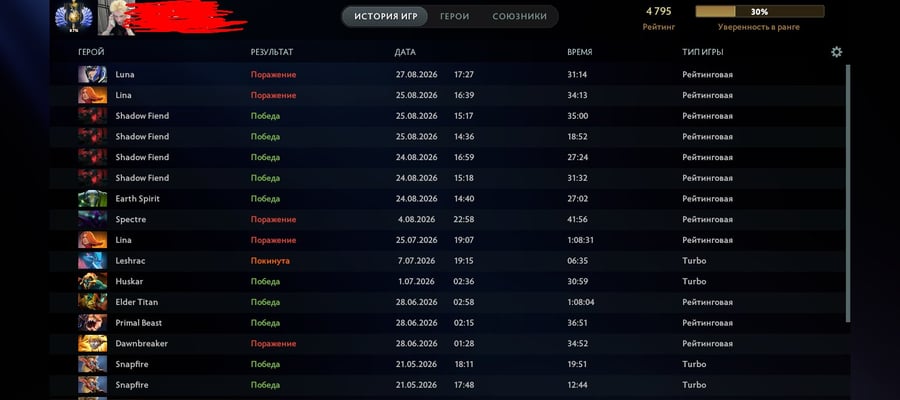Click the Dawnbreaker hero icon
The height and width of the screenshot is (400, 900).
point(92,343)
